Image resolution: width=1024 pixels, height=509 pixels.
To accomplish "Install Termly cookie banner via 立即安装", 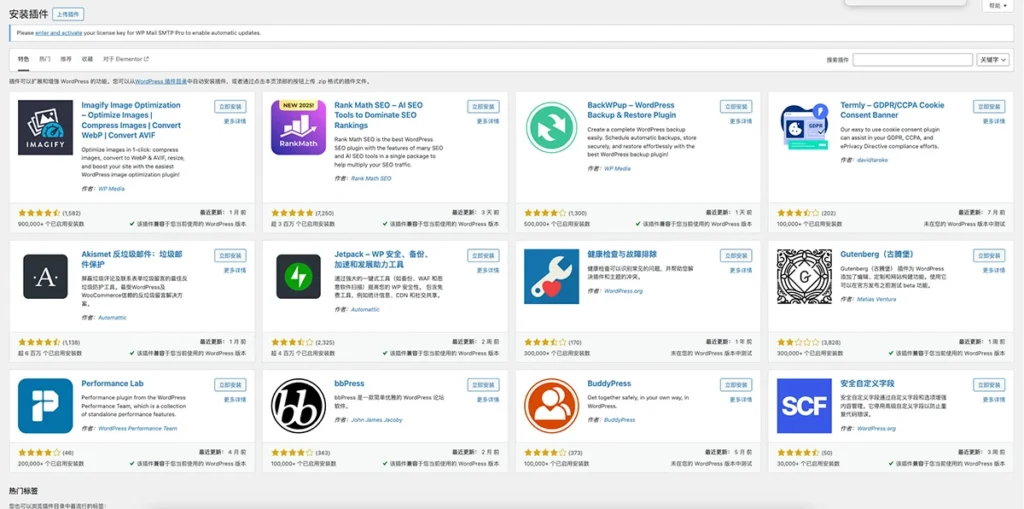I will (989, 107).
